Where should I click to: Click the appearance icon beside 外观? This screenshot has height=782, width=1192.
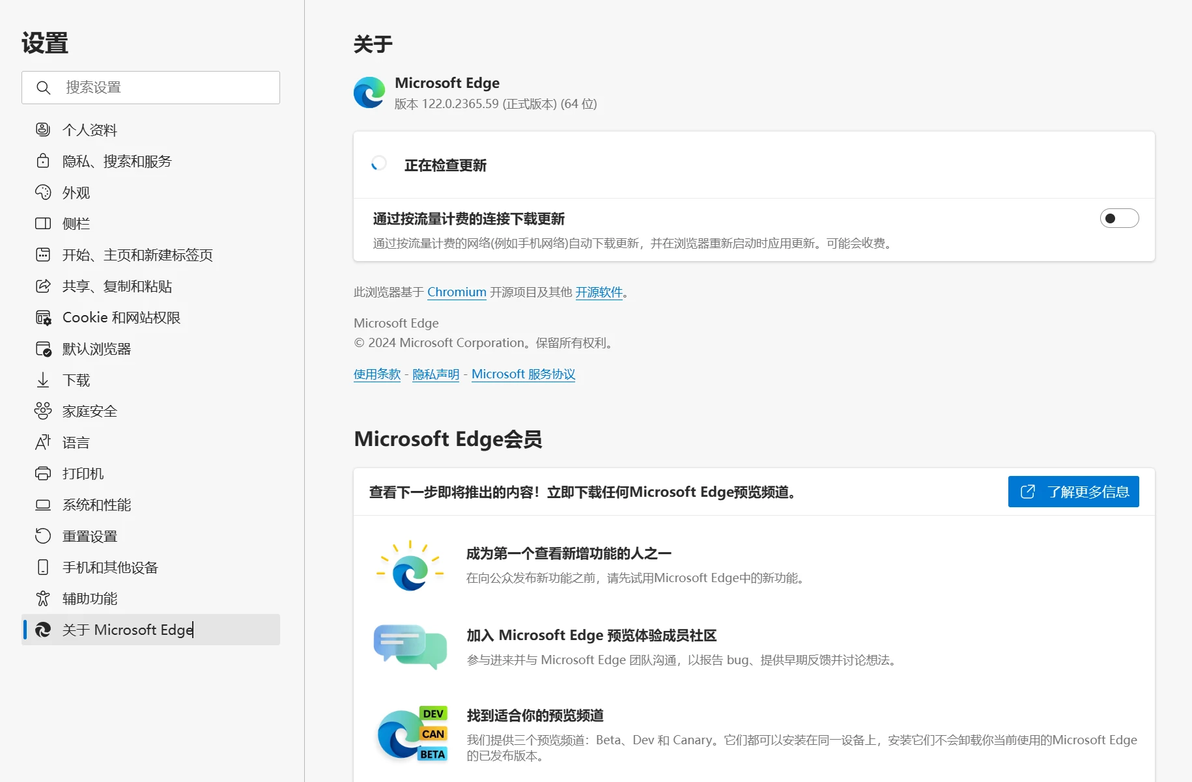(43, 192)
